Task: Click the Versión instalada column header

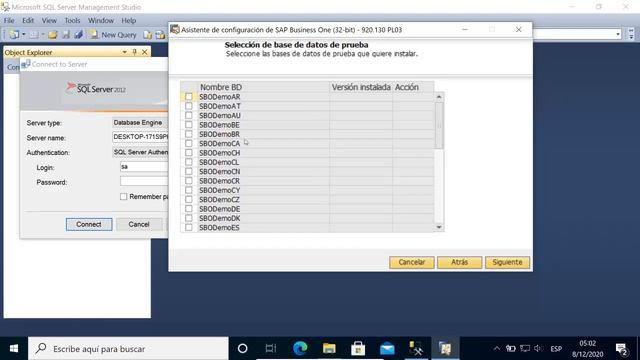Action: coord(361,87)
